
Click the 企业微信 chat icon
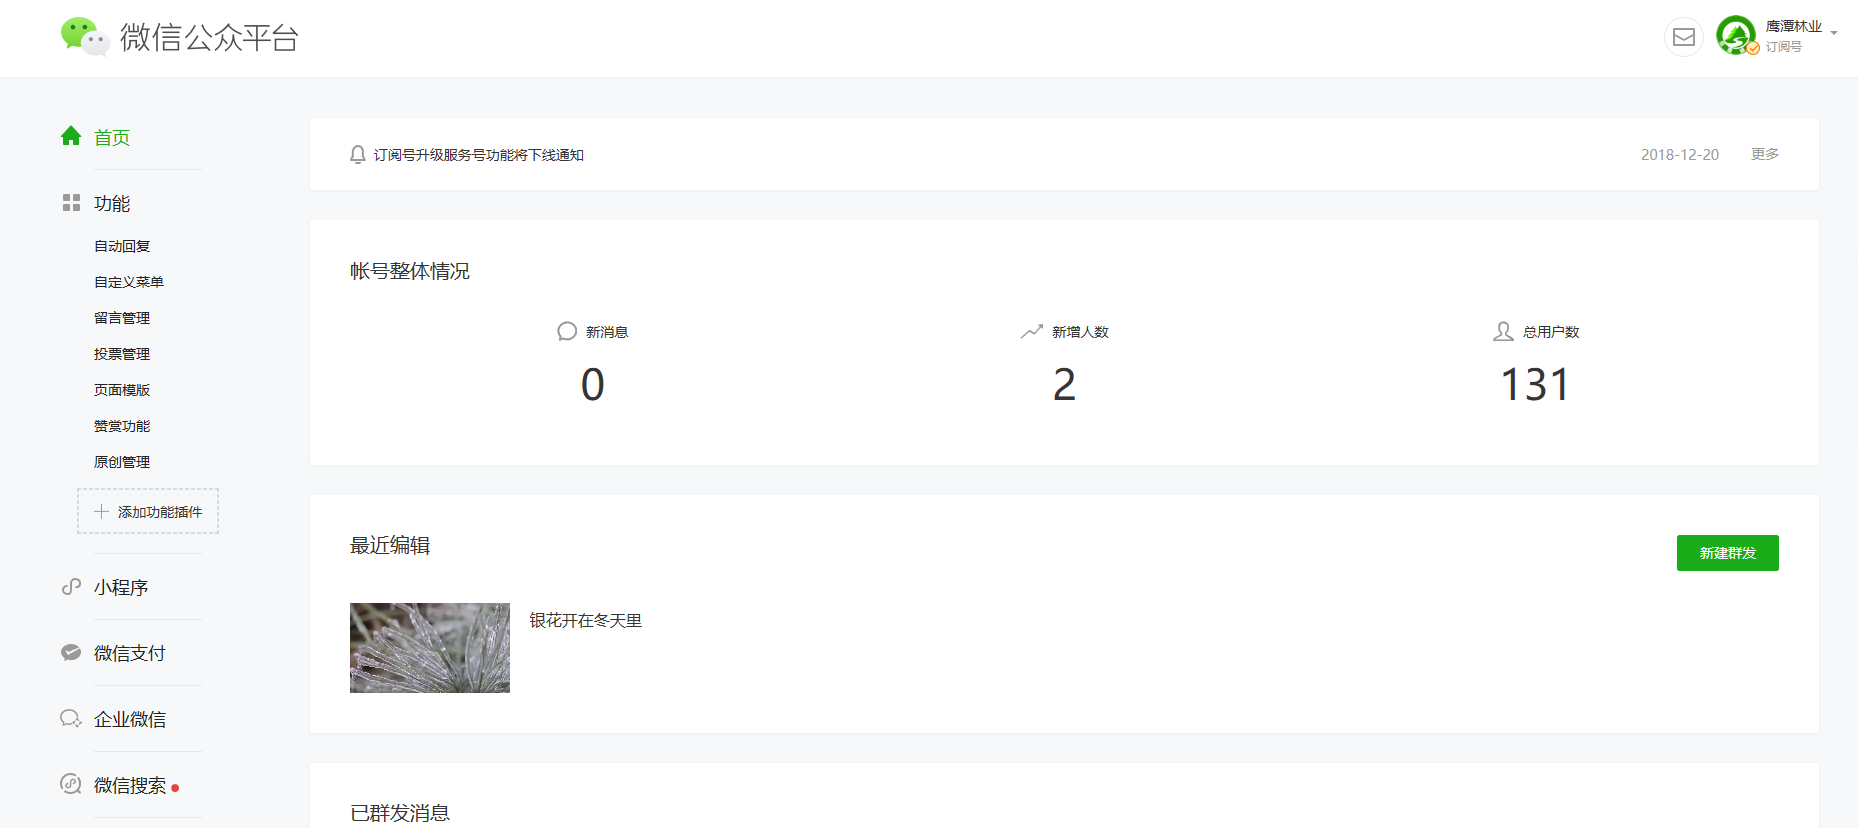71,719
